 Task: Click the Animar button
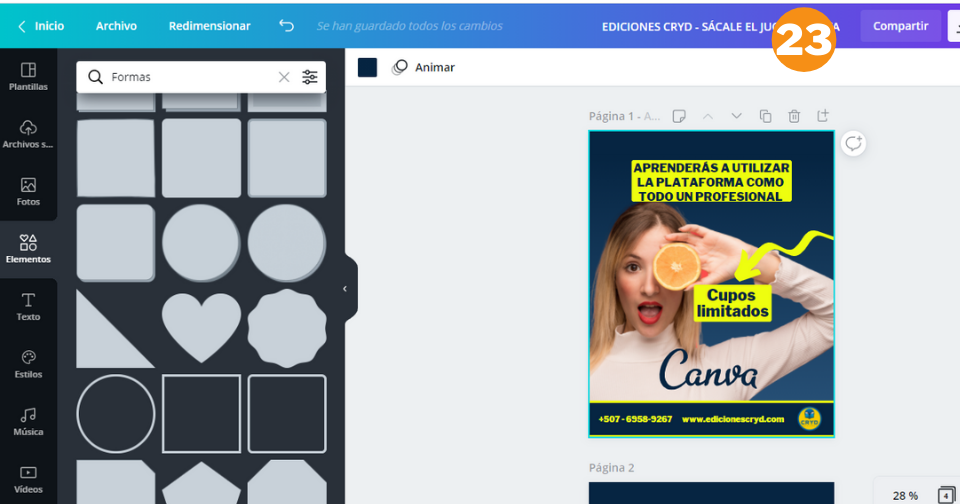tap(424, 67)
